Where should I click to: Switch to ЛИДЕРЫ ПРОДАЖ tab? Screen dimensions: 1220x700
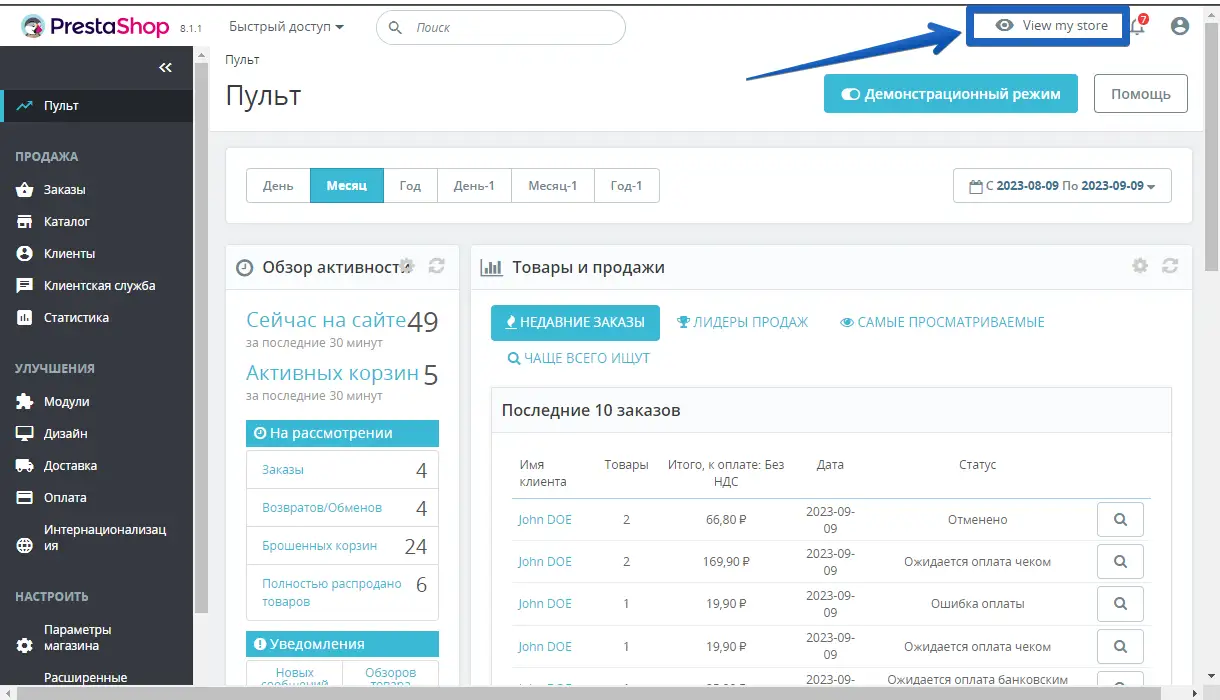coord(742,322)
